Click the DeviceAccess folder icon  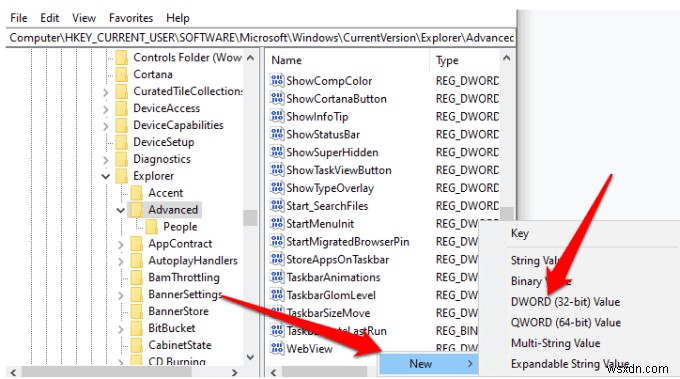click(x=122, y=108)
